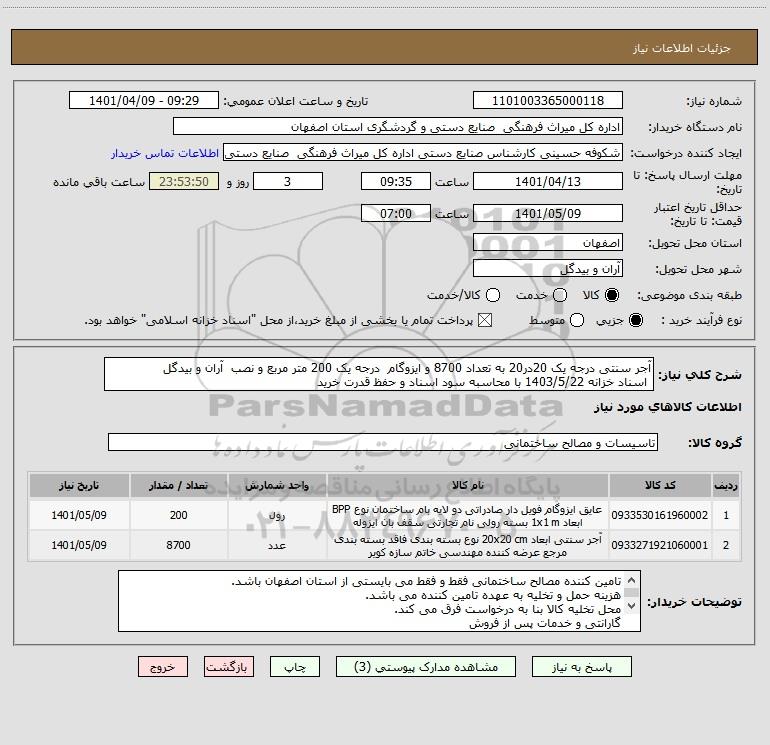Click the quantity cell 8700

(178, 545)
